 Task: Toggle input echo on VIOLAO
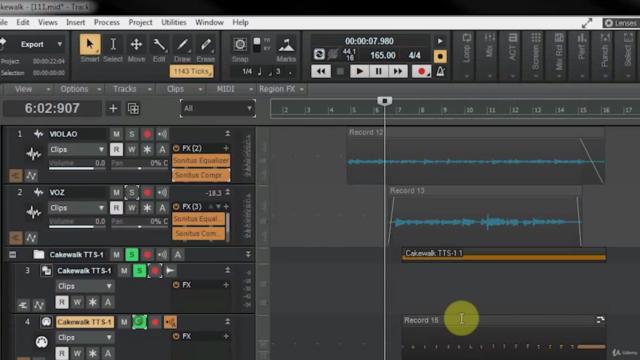coord(162,134)
